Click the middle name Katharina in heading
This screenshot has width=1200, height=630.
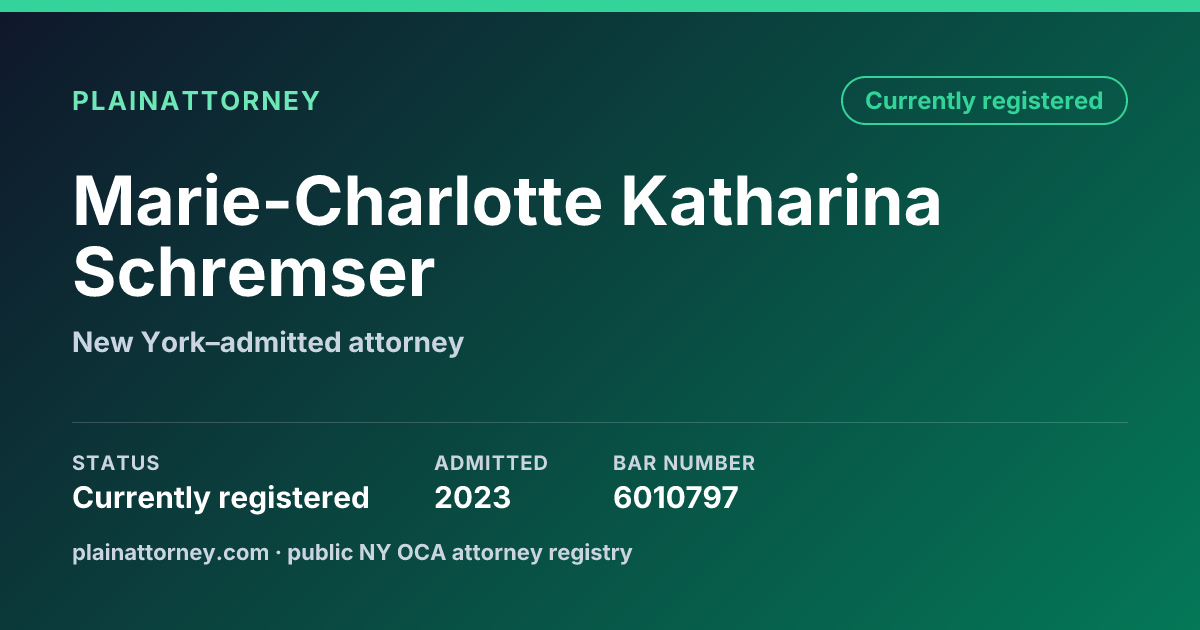(x=782, y=201)
